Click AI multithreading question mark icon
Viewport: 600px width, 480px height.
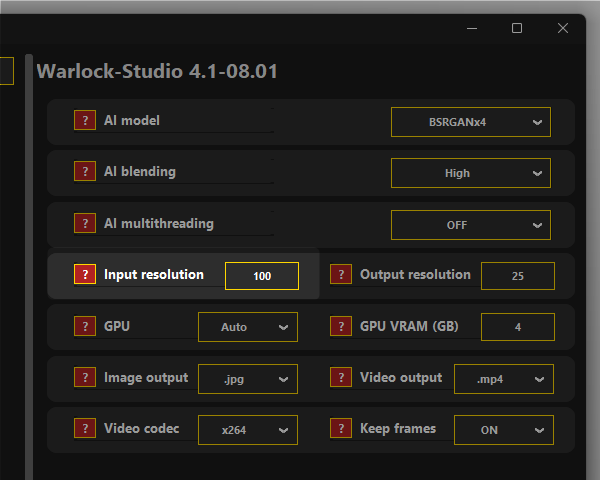coord(85,224)
